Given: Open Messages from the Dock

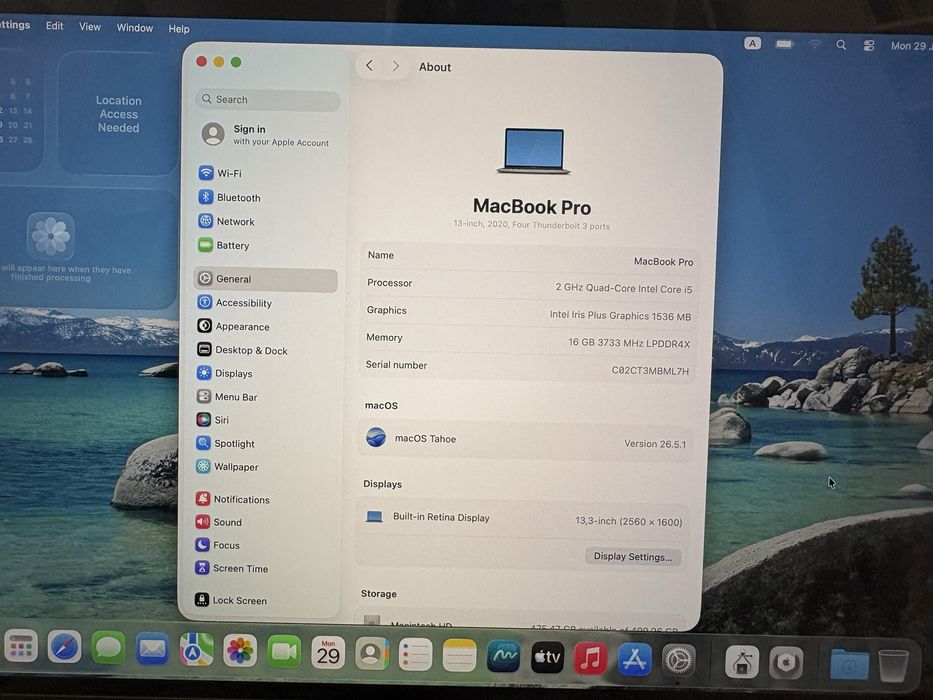Looking at the screenshot, I should click(108, 648).
